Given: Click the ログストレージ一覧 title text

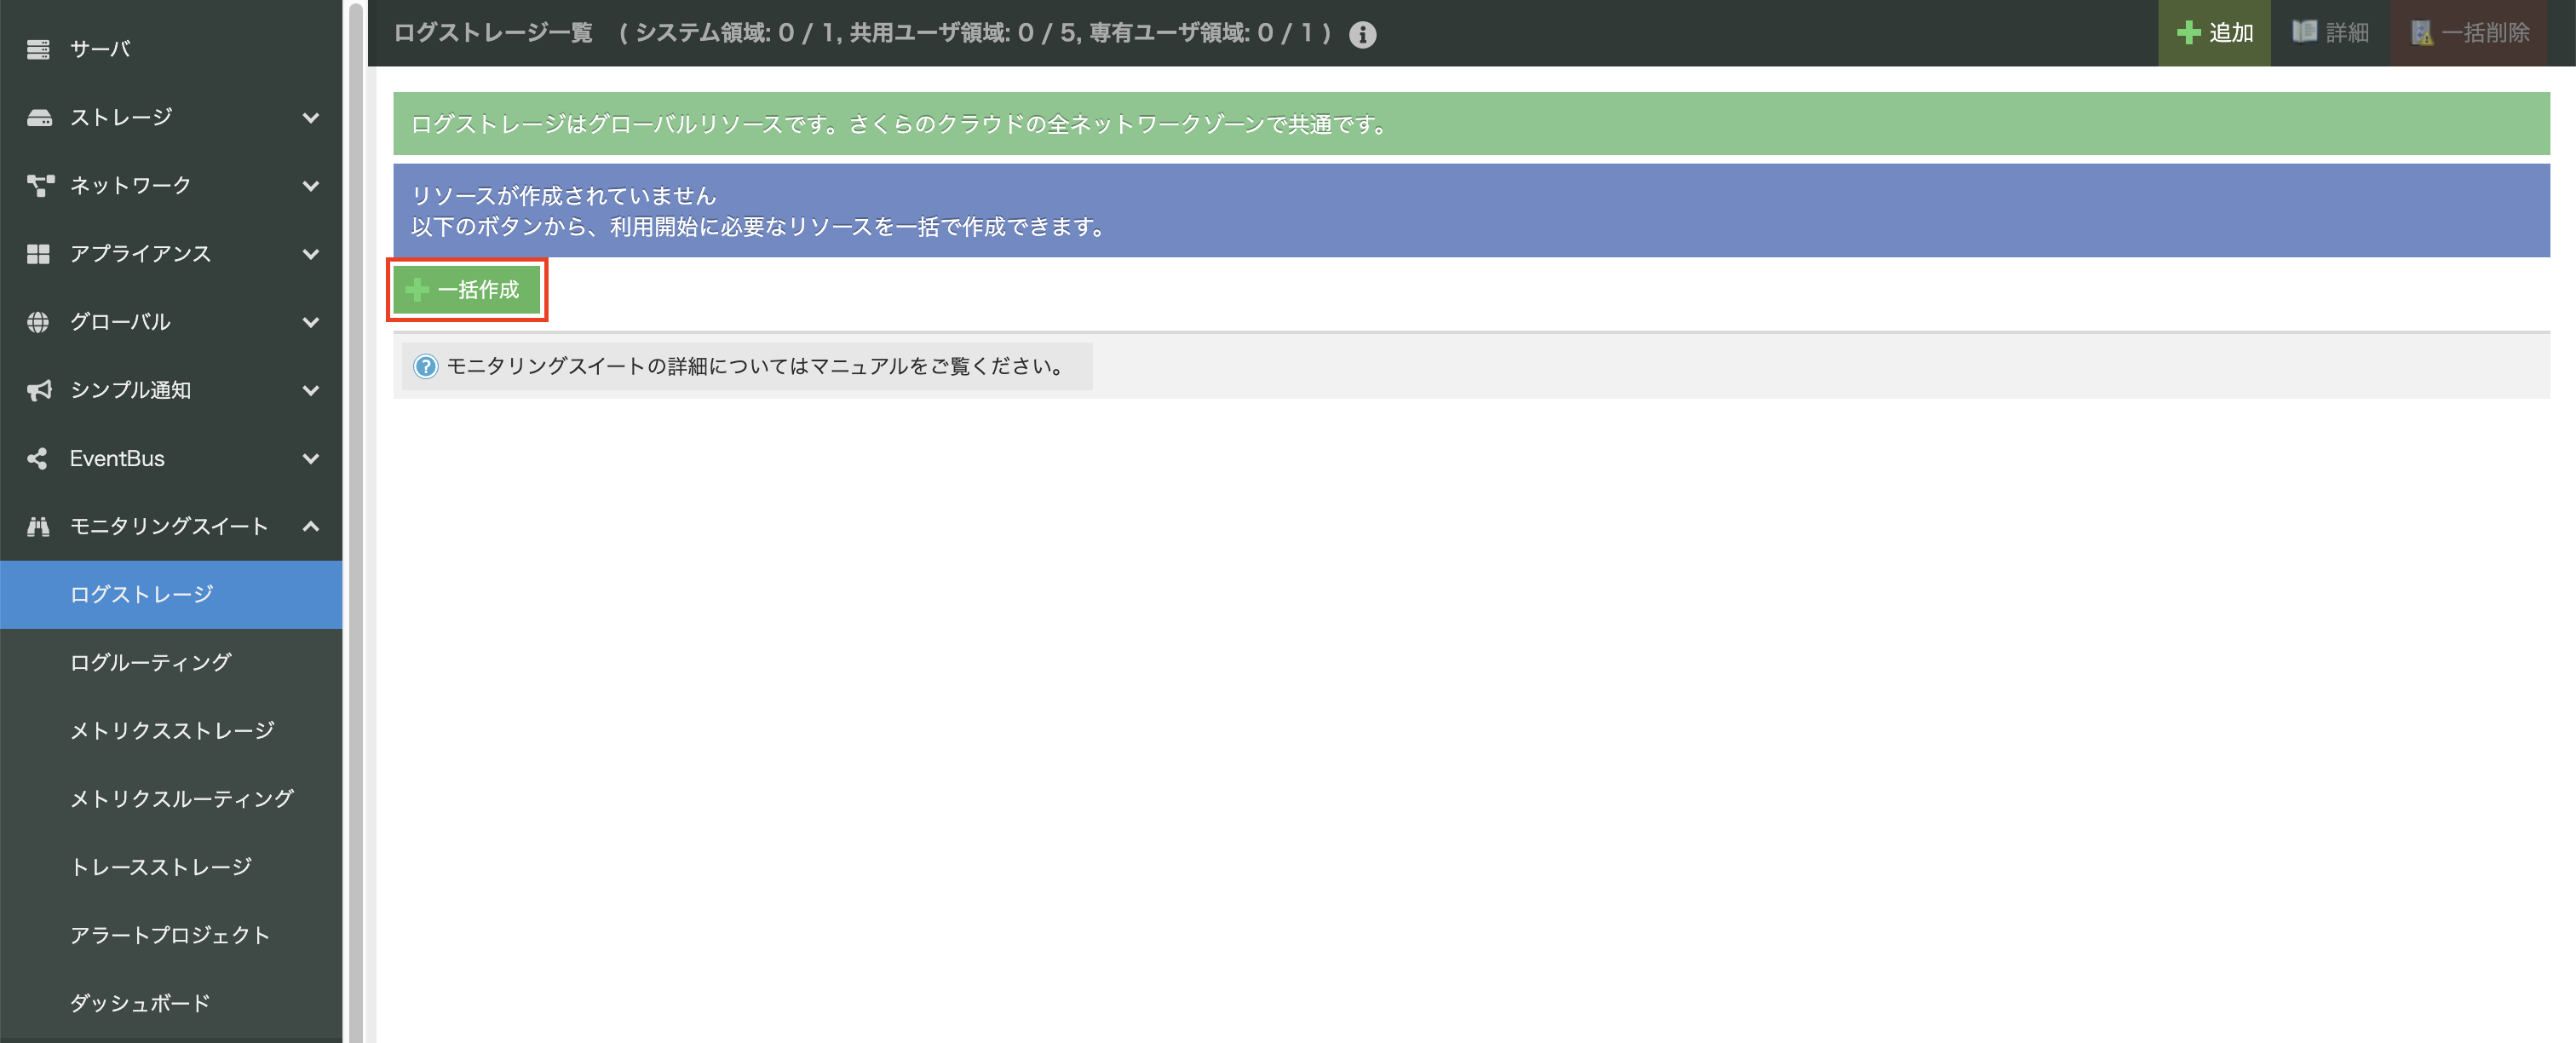Looking at the screenshot, I should (x=493, y=33).
